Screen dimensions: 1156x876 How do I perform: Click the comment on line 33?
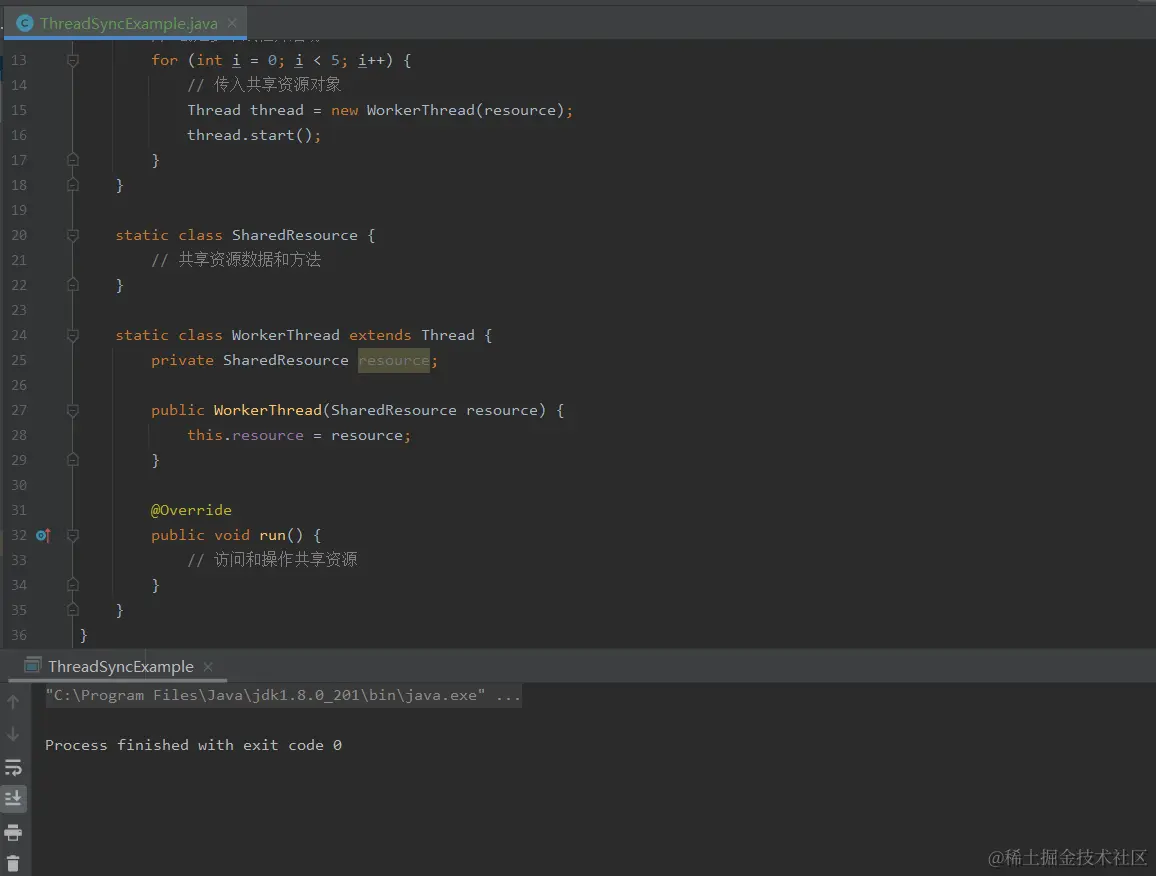click(272, 560)
